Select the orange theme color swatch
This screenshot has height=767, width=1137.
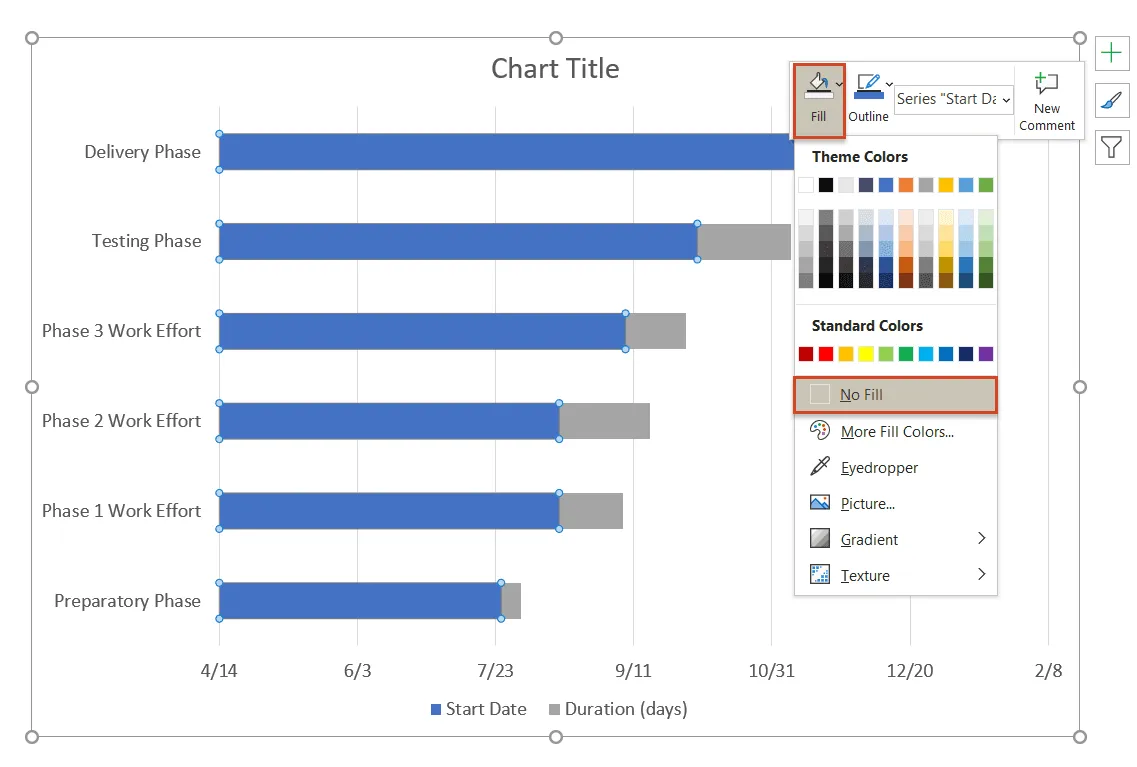[906, 185]
